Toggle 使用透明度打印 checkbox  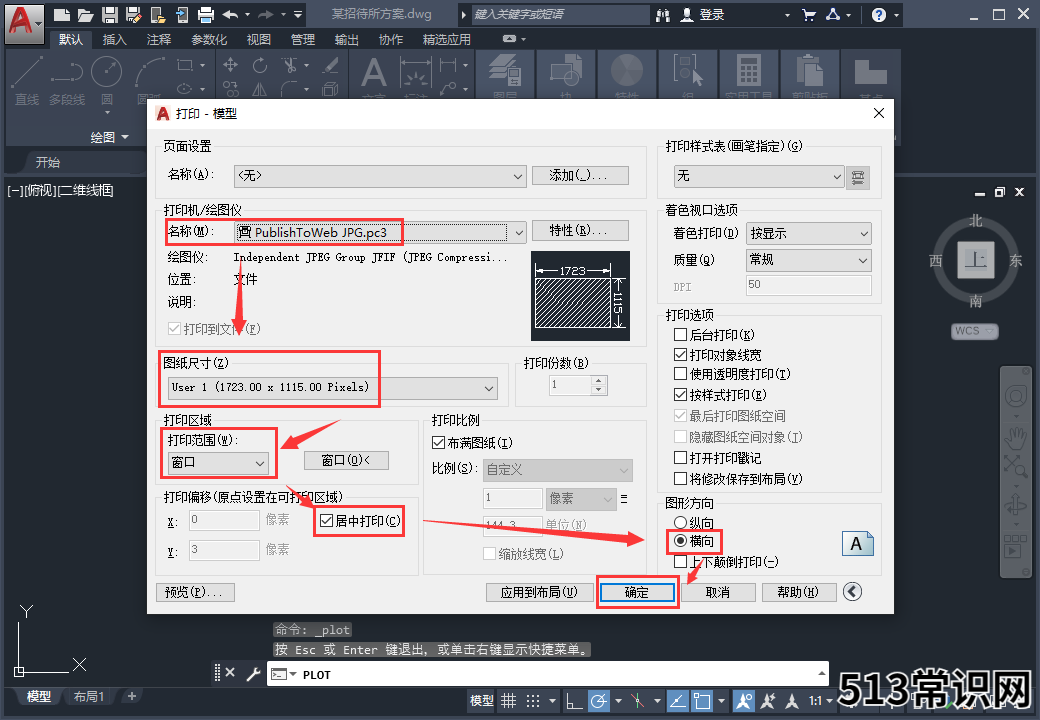pyautogui.click(x=680, y=374)
